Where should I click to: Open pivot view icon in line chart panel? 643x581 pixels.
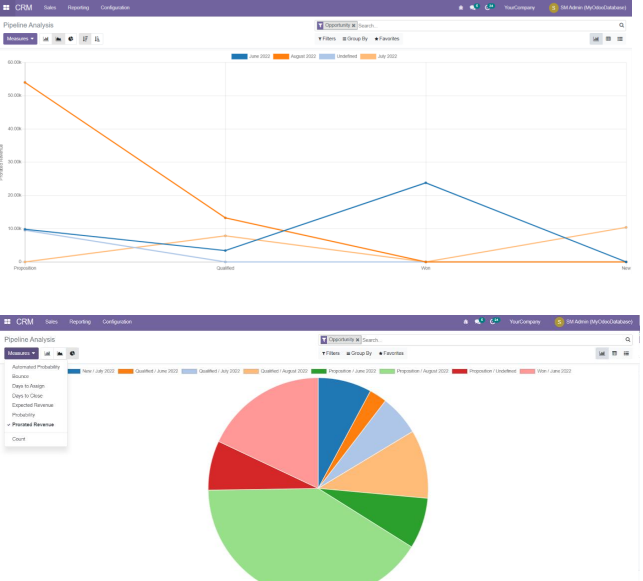pos(608,39)
